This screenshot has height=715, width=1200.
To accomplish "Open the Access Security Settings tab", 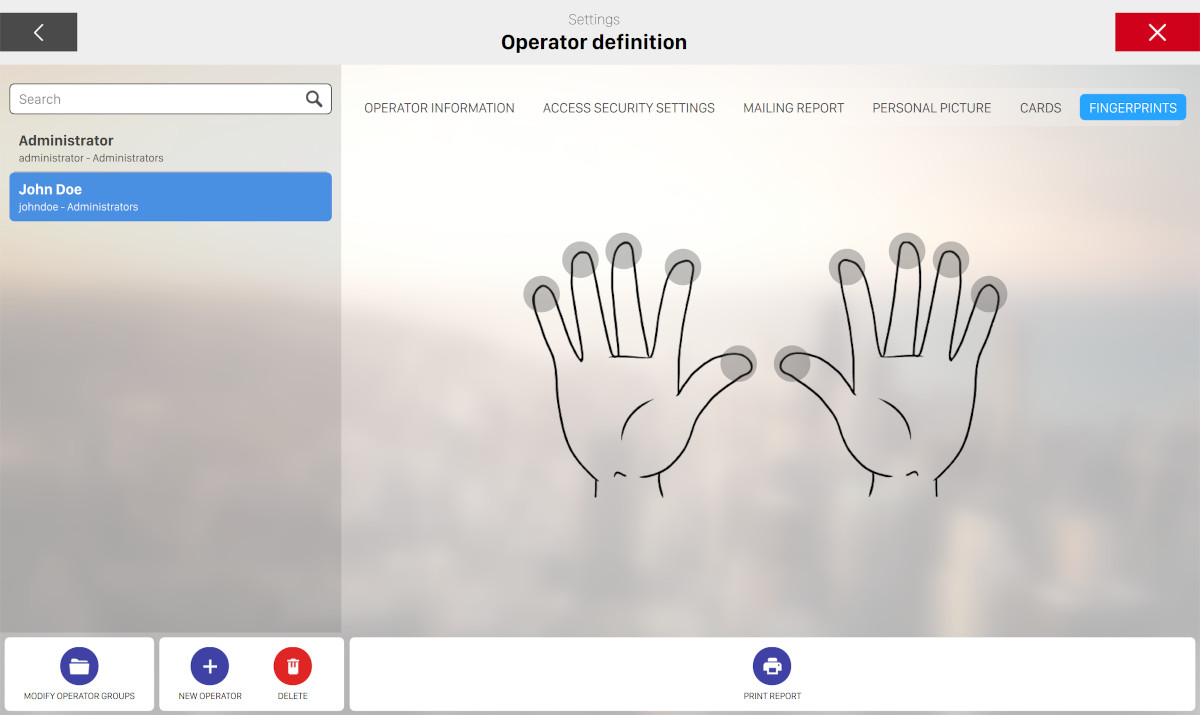I will [x=628, y=108].
